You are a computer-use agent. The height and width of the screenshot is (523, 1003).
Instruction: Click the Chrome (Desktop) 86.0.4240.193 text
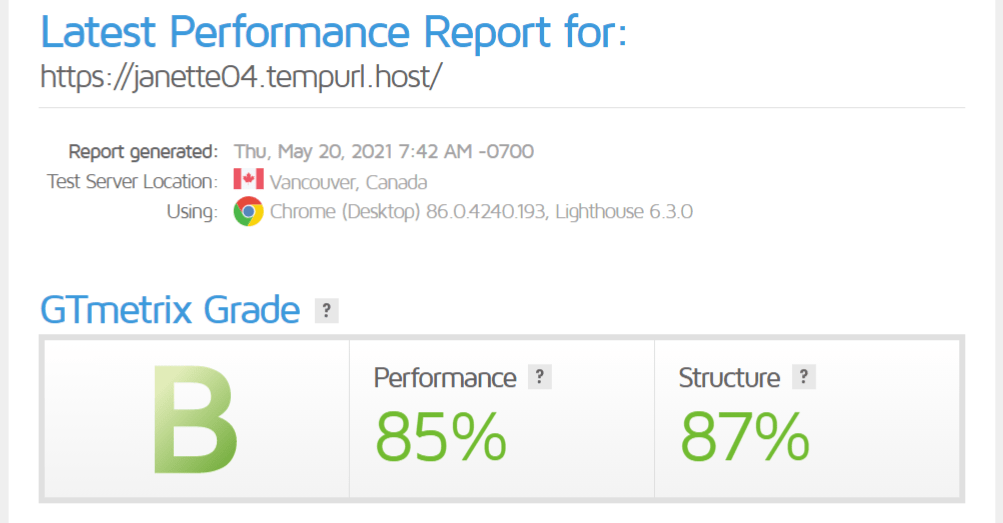click(x=408, y=212)
